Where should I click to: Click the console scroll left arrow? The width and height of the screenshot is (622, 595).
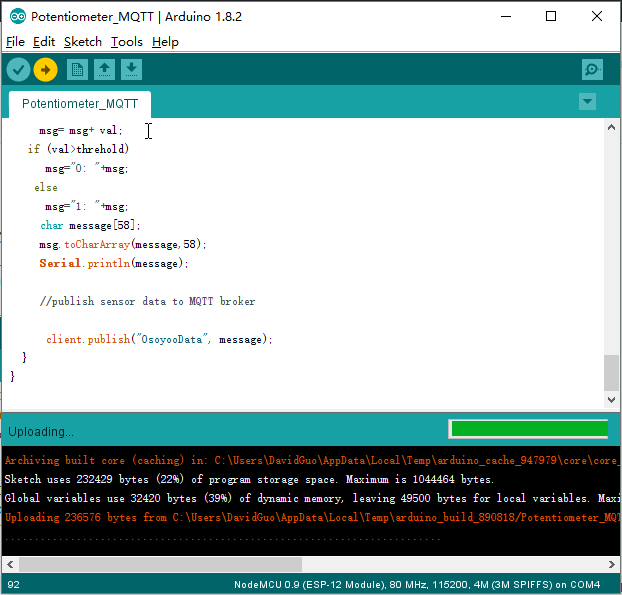[10, 564]
